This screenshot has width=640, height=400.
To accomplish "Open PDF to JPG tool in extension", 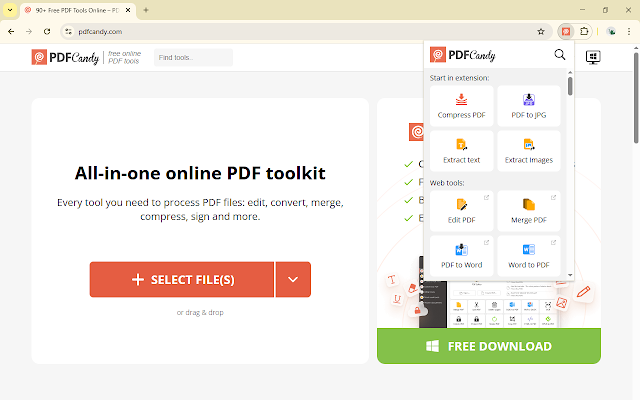I will [529, 106].
